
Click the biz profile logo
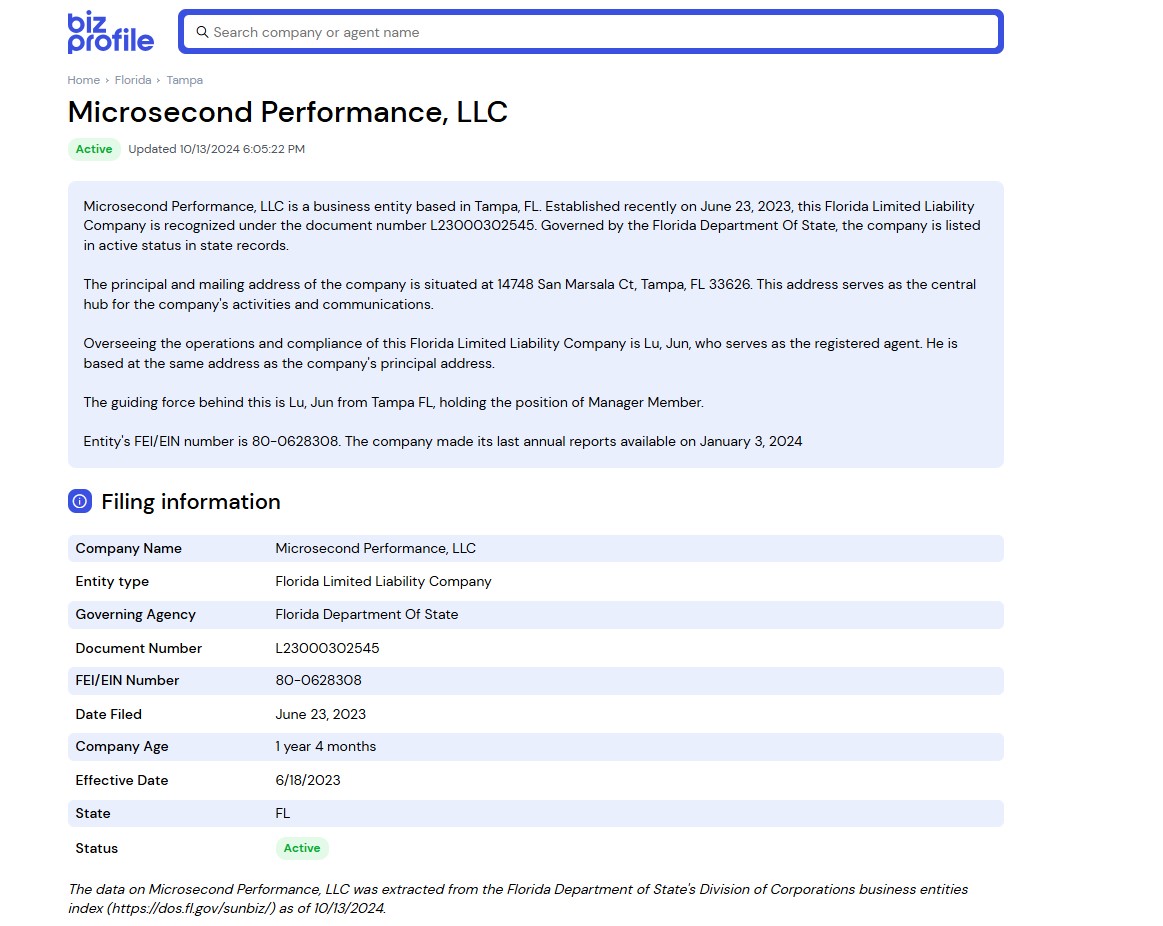click(110, 32)
